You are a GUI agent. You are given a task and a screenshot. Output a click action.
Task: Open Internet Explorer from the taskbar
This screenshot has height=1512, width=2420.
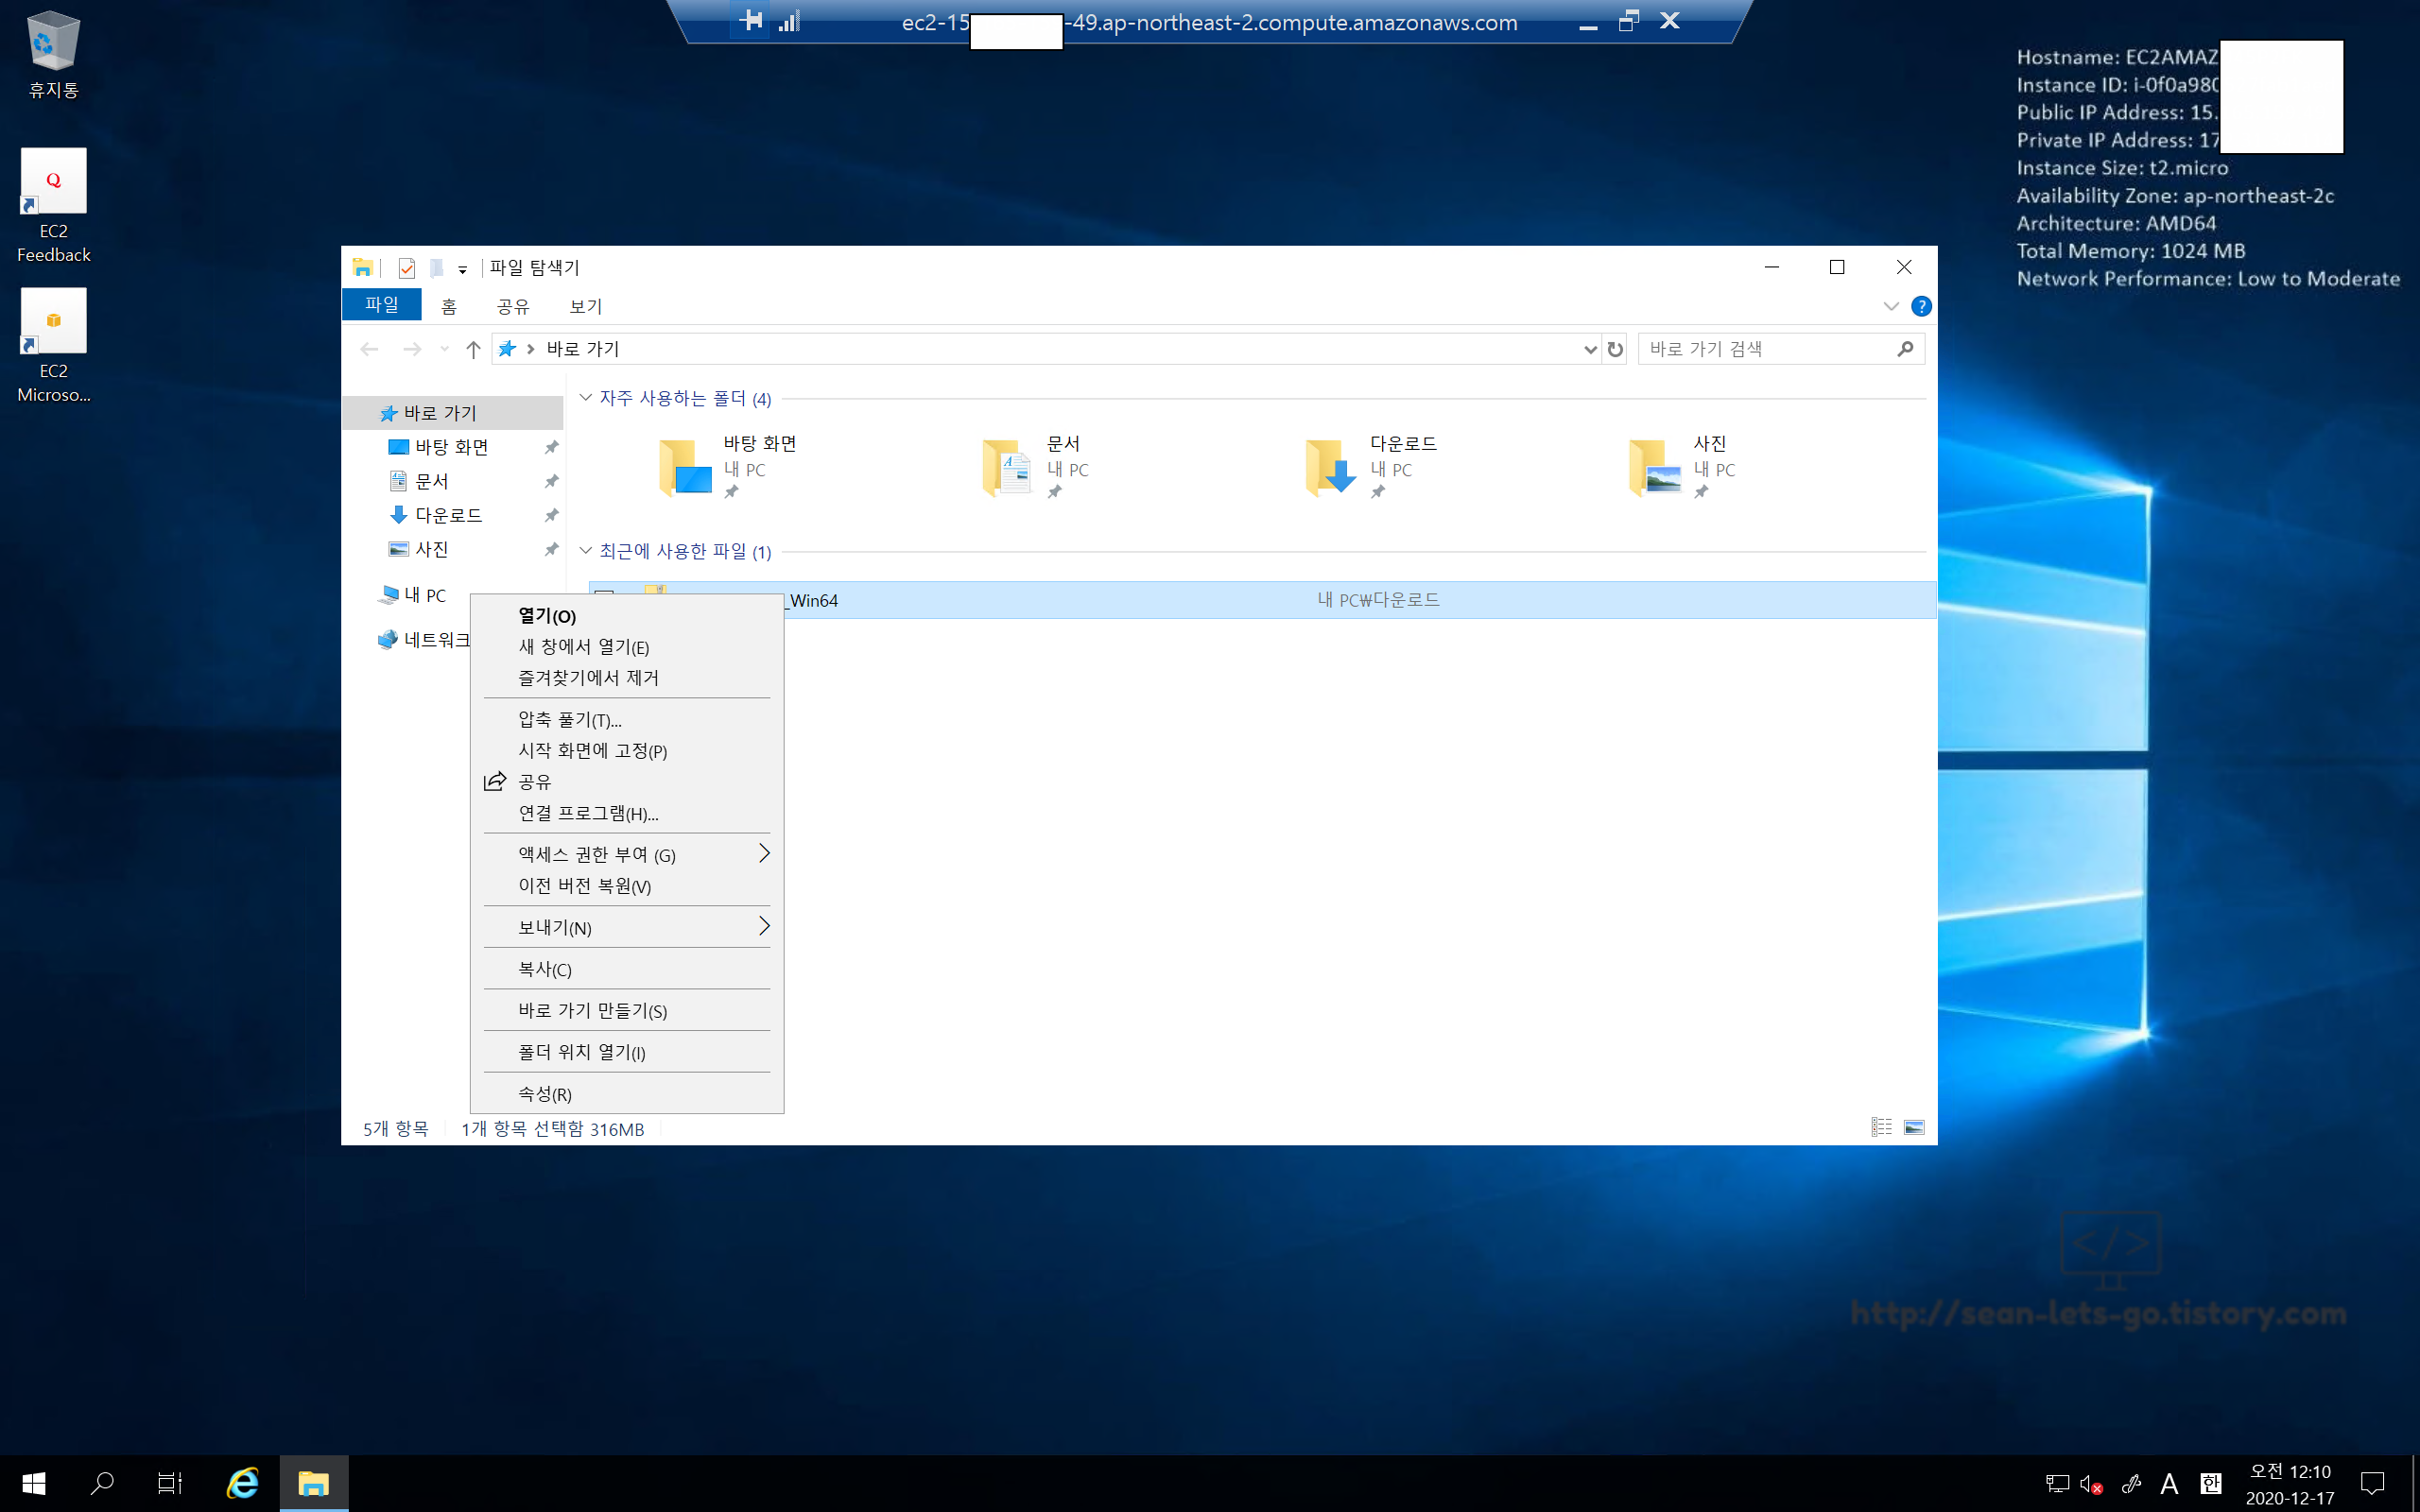[243, 1483]
